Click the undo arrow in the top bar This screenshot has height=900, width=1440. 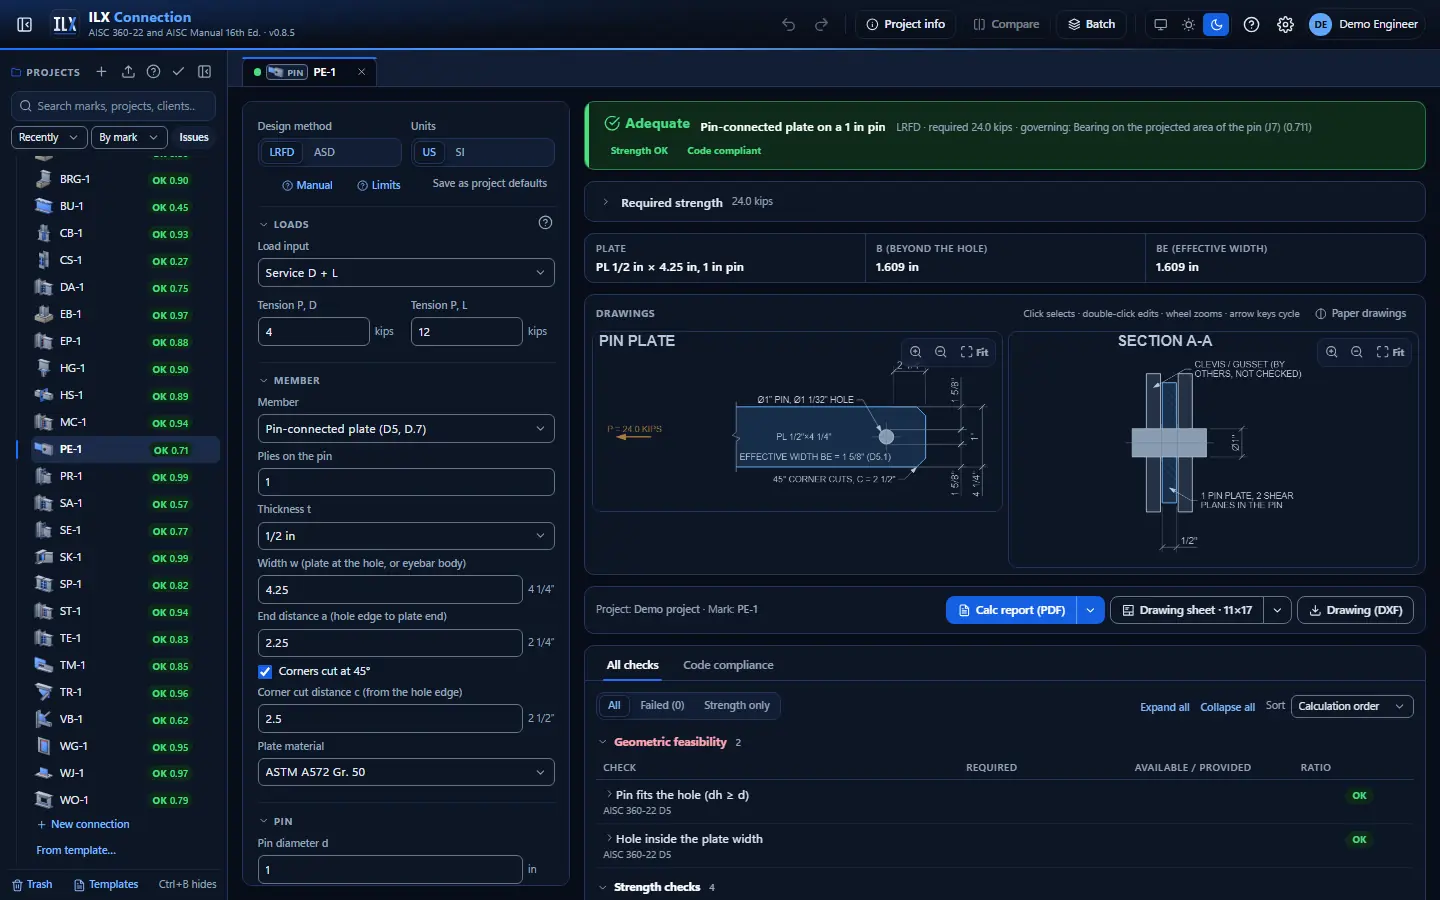789,24
